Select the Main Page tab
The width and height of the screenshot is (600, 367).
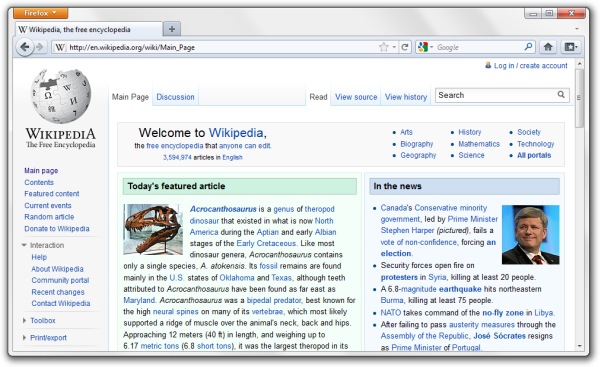coord(130,97)
